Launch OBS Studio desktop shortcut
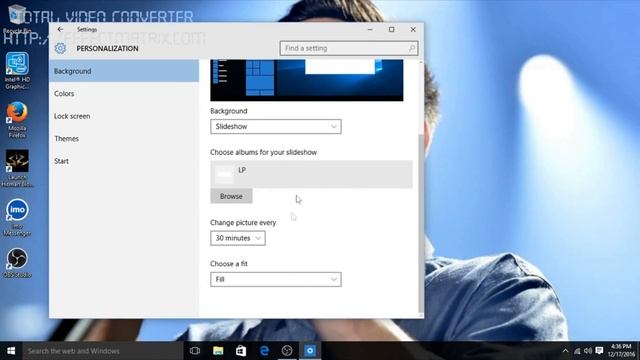Image resolution: width=640 pixels, height=360 pixels. [x=17, y=263]
